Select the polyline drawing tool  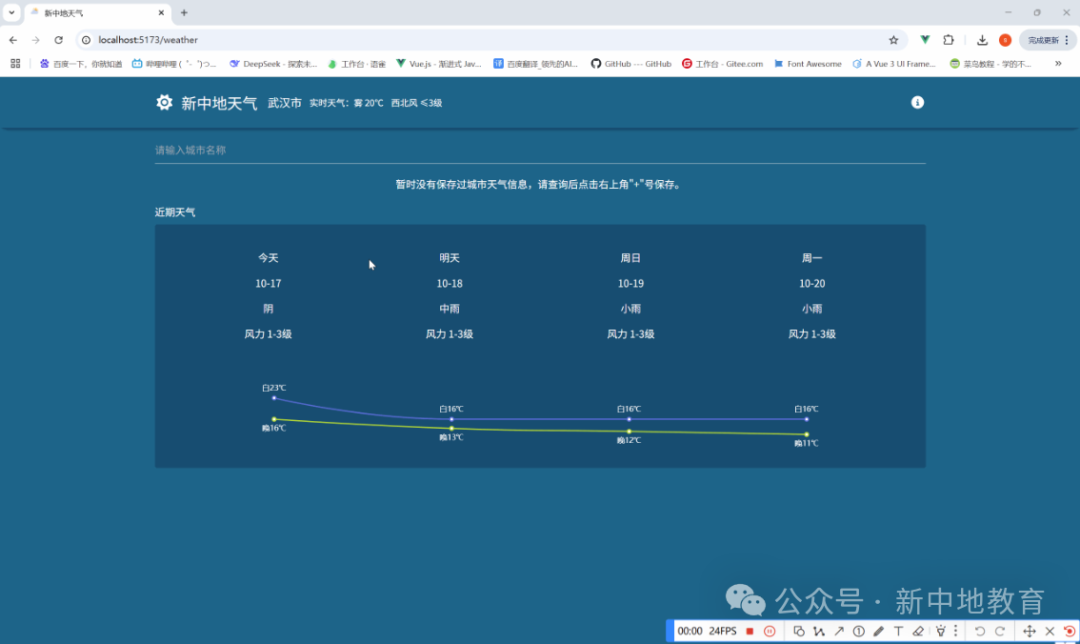818,631
